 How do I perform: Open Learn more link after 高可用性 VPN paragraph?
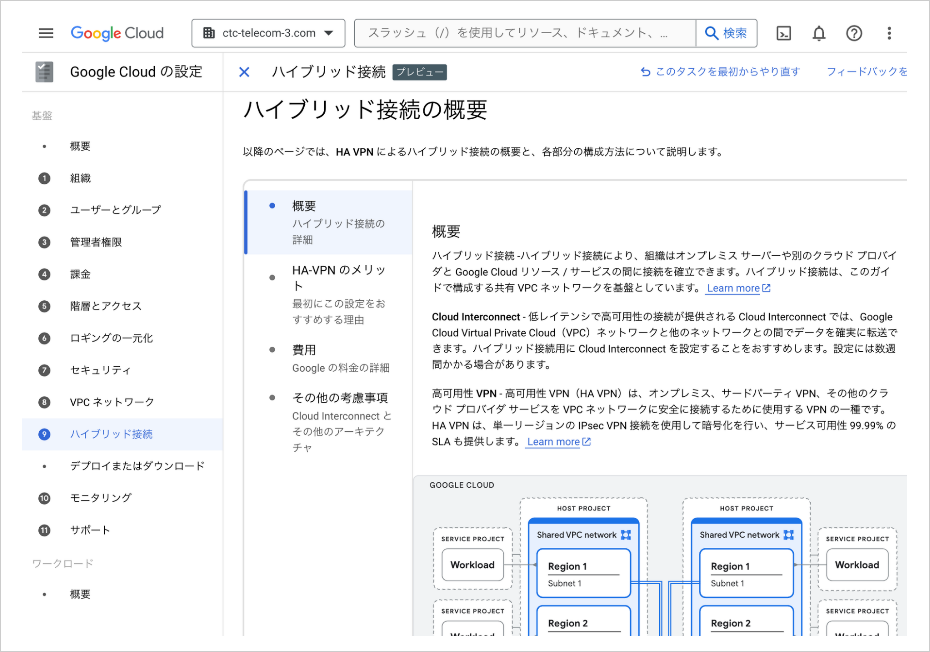tap(559, 442)
